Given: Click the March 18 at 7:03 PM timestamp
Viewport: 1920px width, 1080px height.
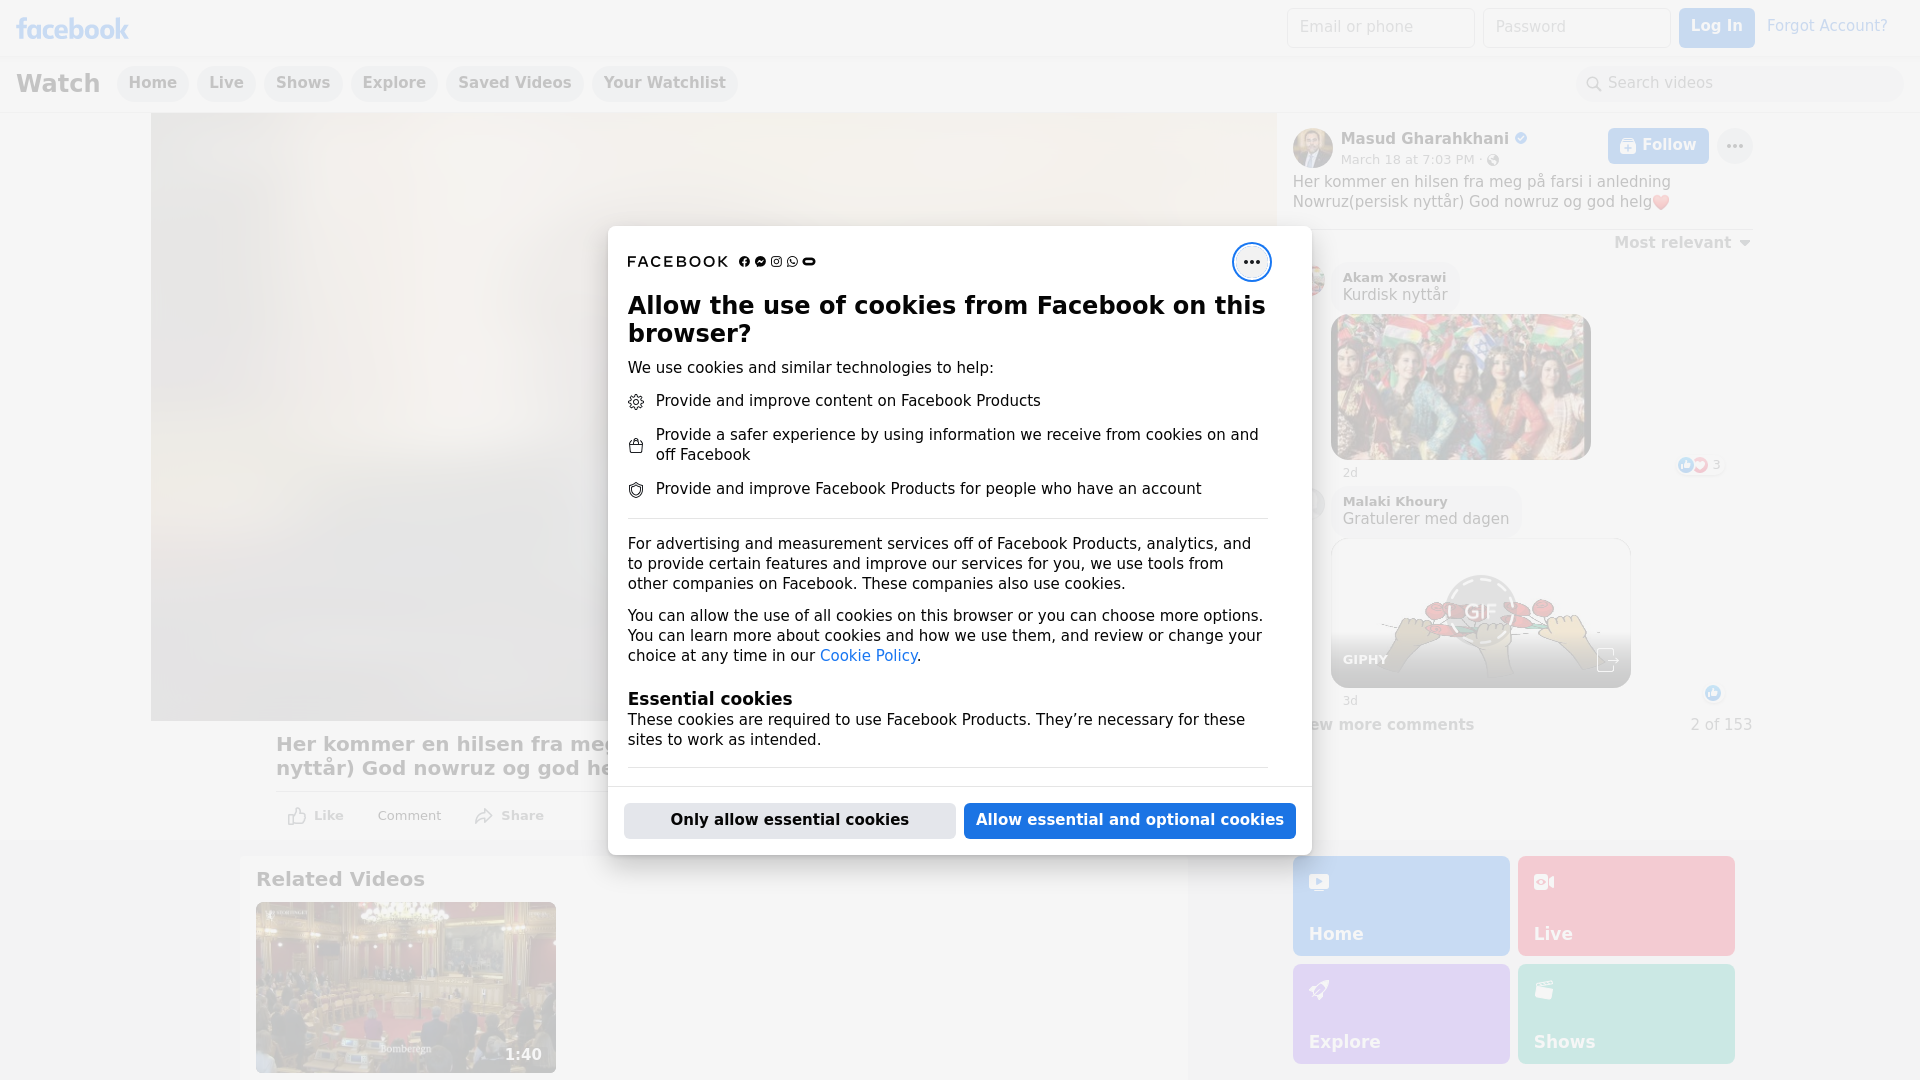Looking at the screenshot, I should point(1408,160).
